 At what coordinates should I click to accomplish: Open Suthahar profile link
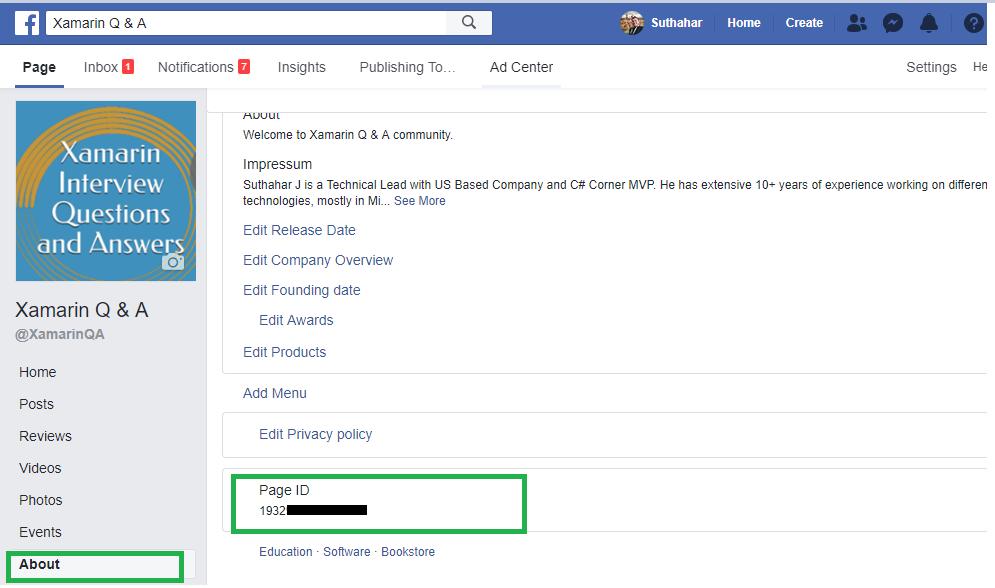(x=676, y=23)
